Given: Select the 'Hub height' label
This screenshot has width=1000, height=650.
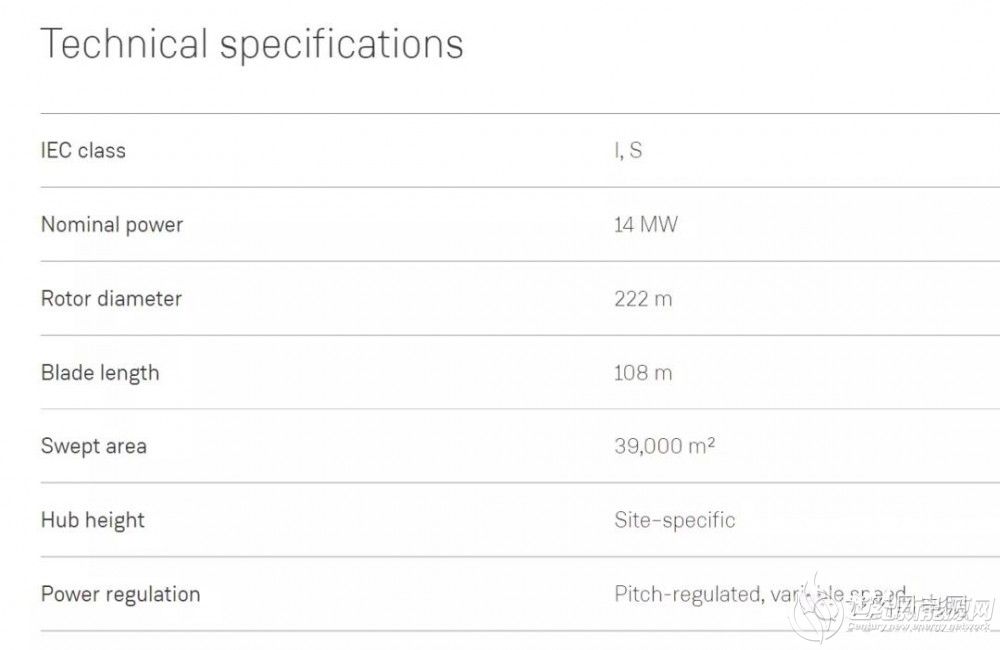Looking at the screenshot, I should pyautogui.click(x=93, y=520).
